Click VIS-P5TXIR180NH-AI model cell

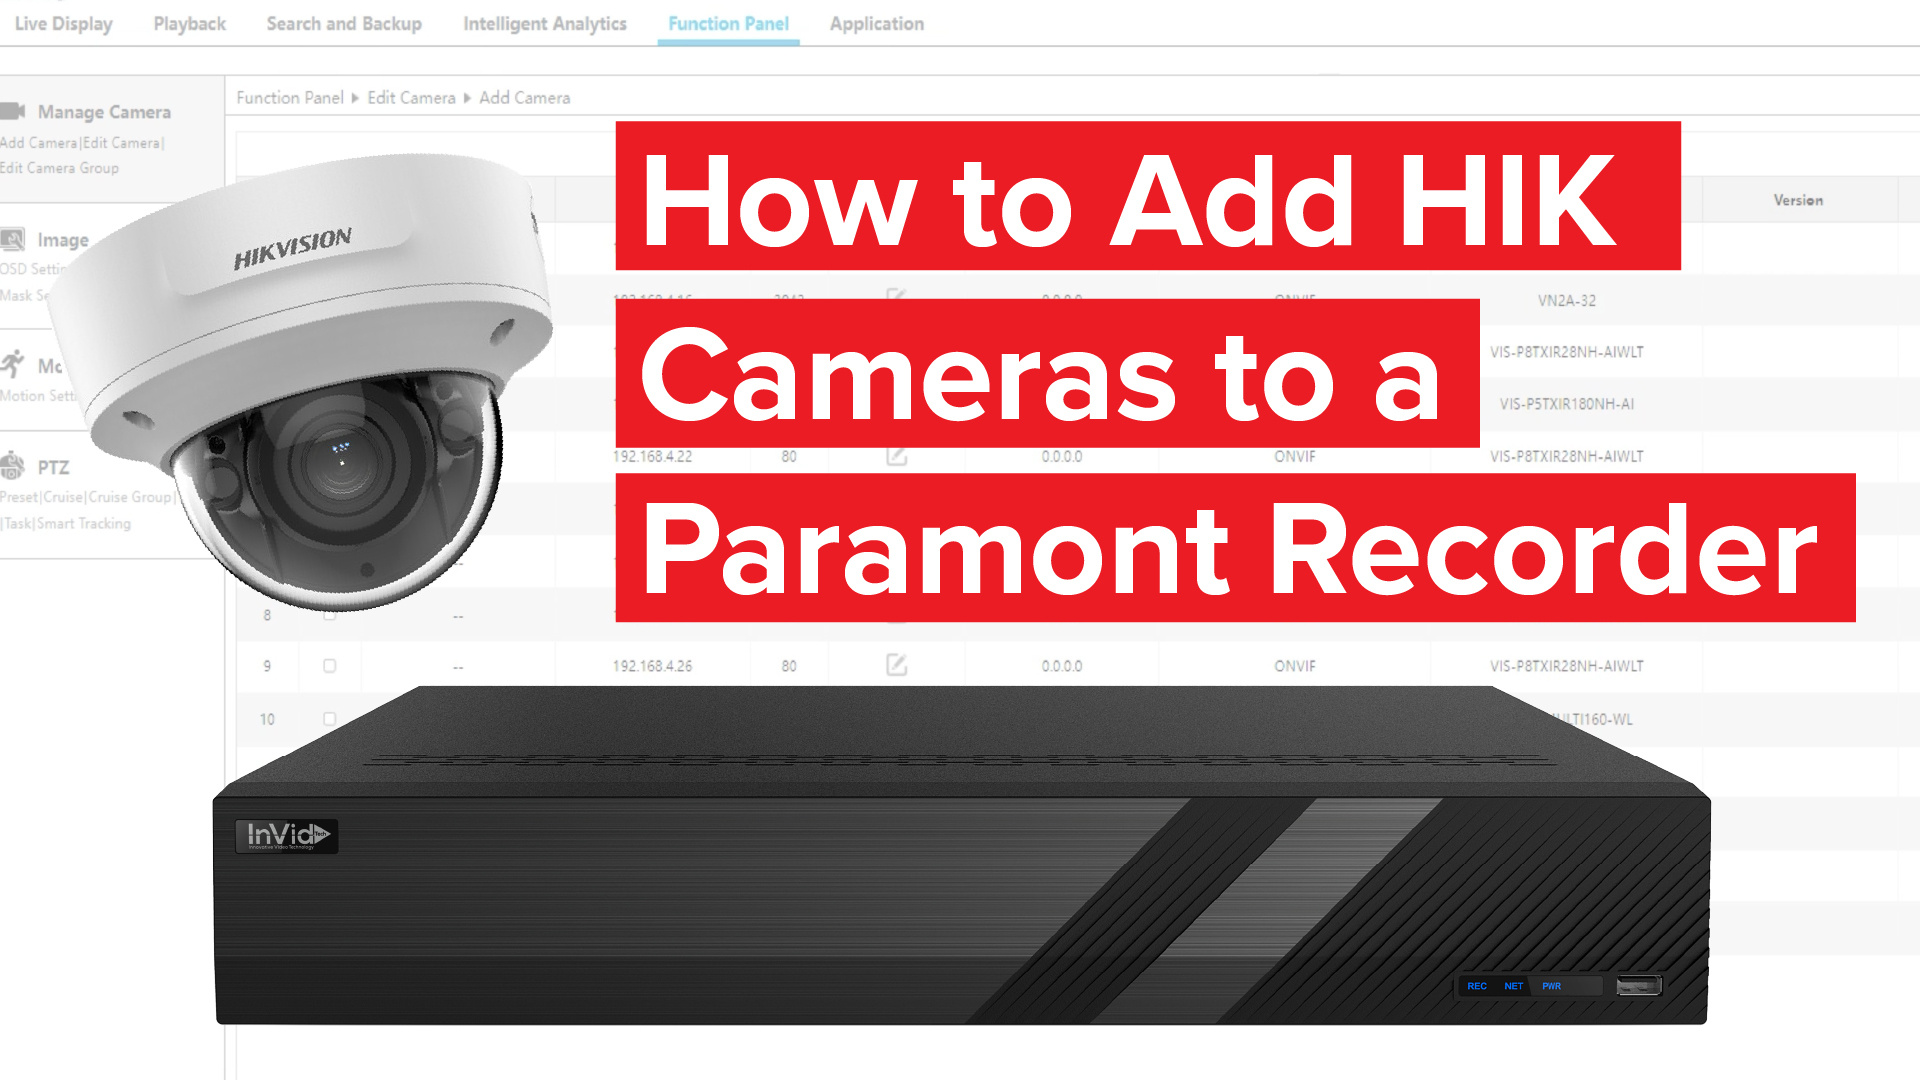click(1566, 404)
